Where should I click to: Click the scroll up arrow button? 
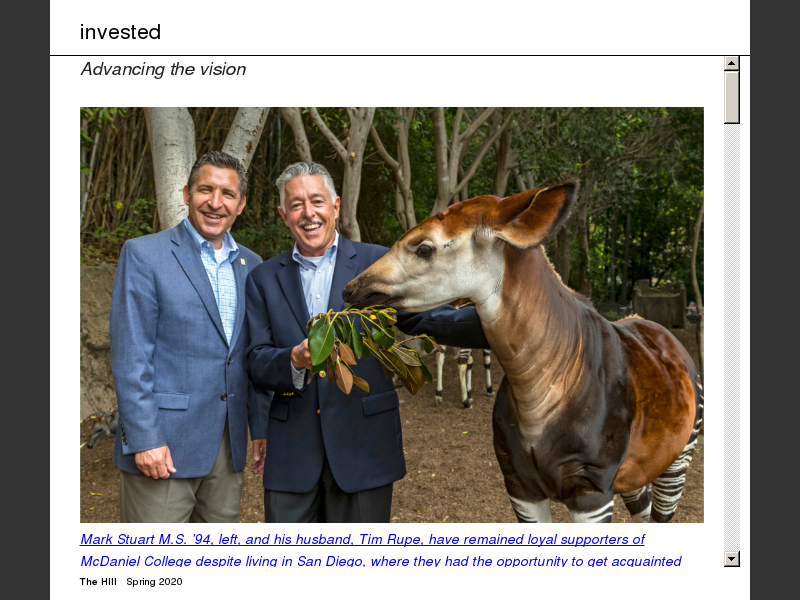(732, 63)
